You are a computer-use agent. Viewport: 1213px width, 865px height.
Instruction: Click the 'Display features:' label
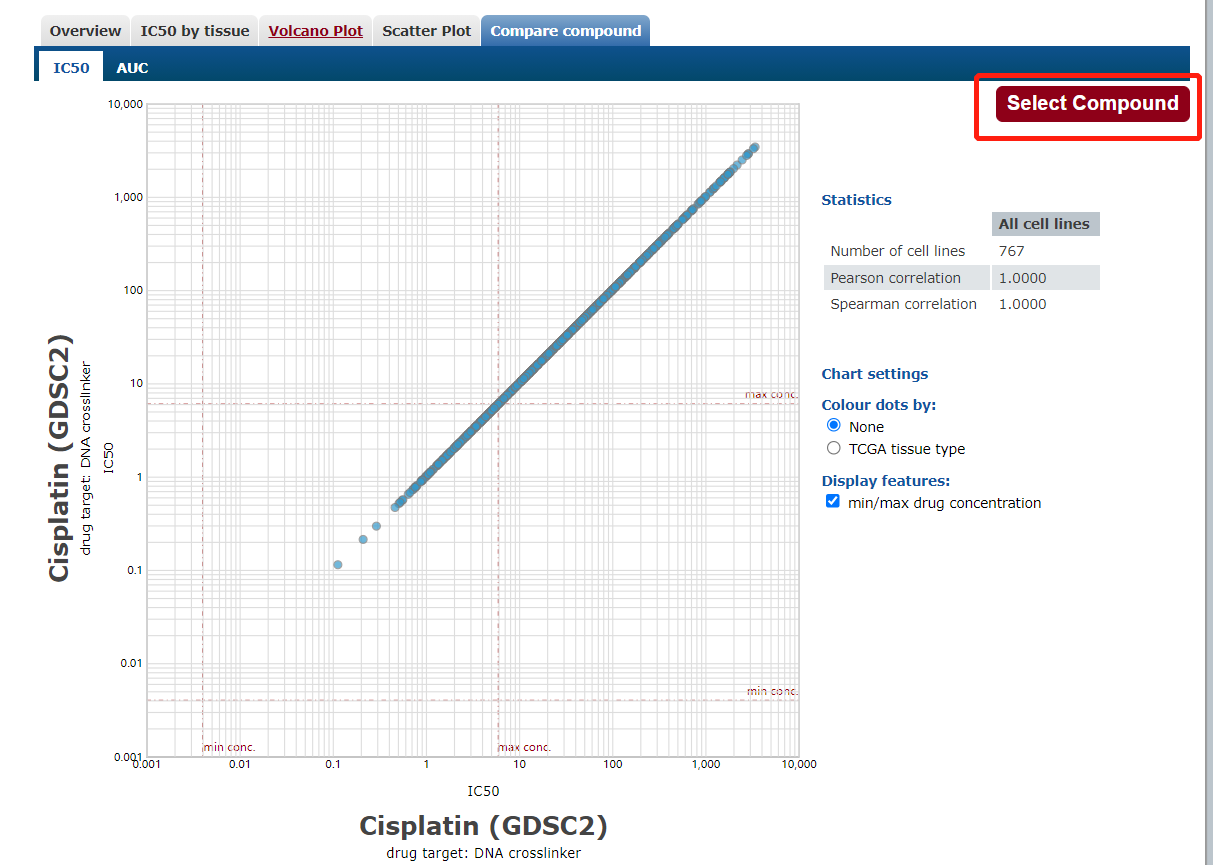pyautogui.click(x=886, y=481)
